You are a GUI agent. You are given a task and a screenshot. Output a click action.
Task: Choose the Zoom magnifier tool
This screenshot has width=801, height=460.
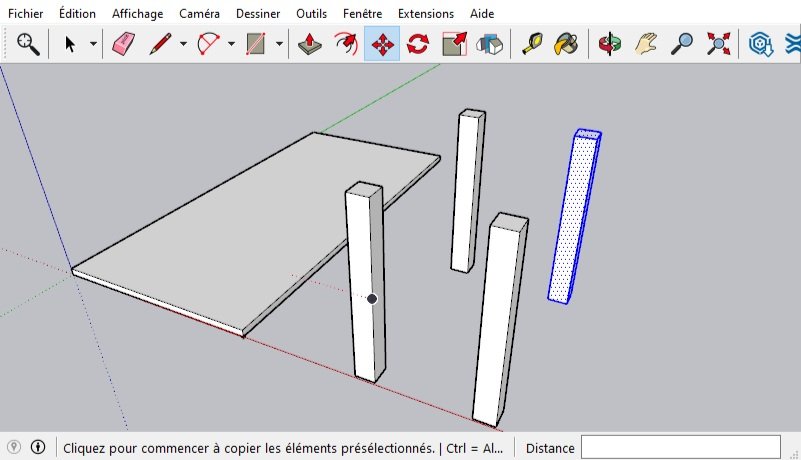682,44
